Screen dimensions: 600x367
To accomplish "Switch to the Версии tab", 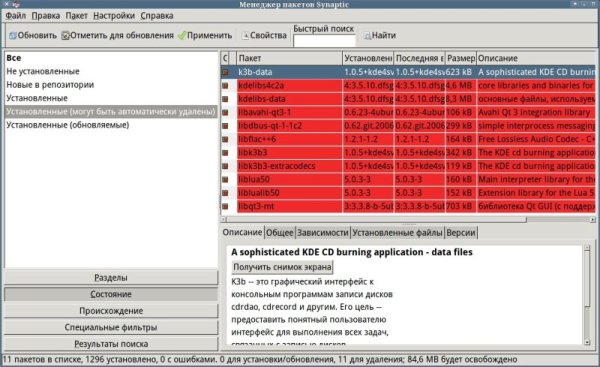I will click(461, 233).
